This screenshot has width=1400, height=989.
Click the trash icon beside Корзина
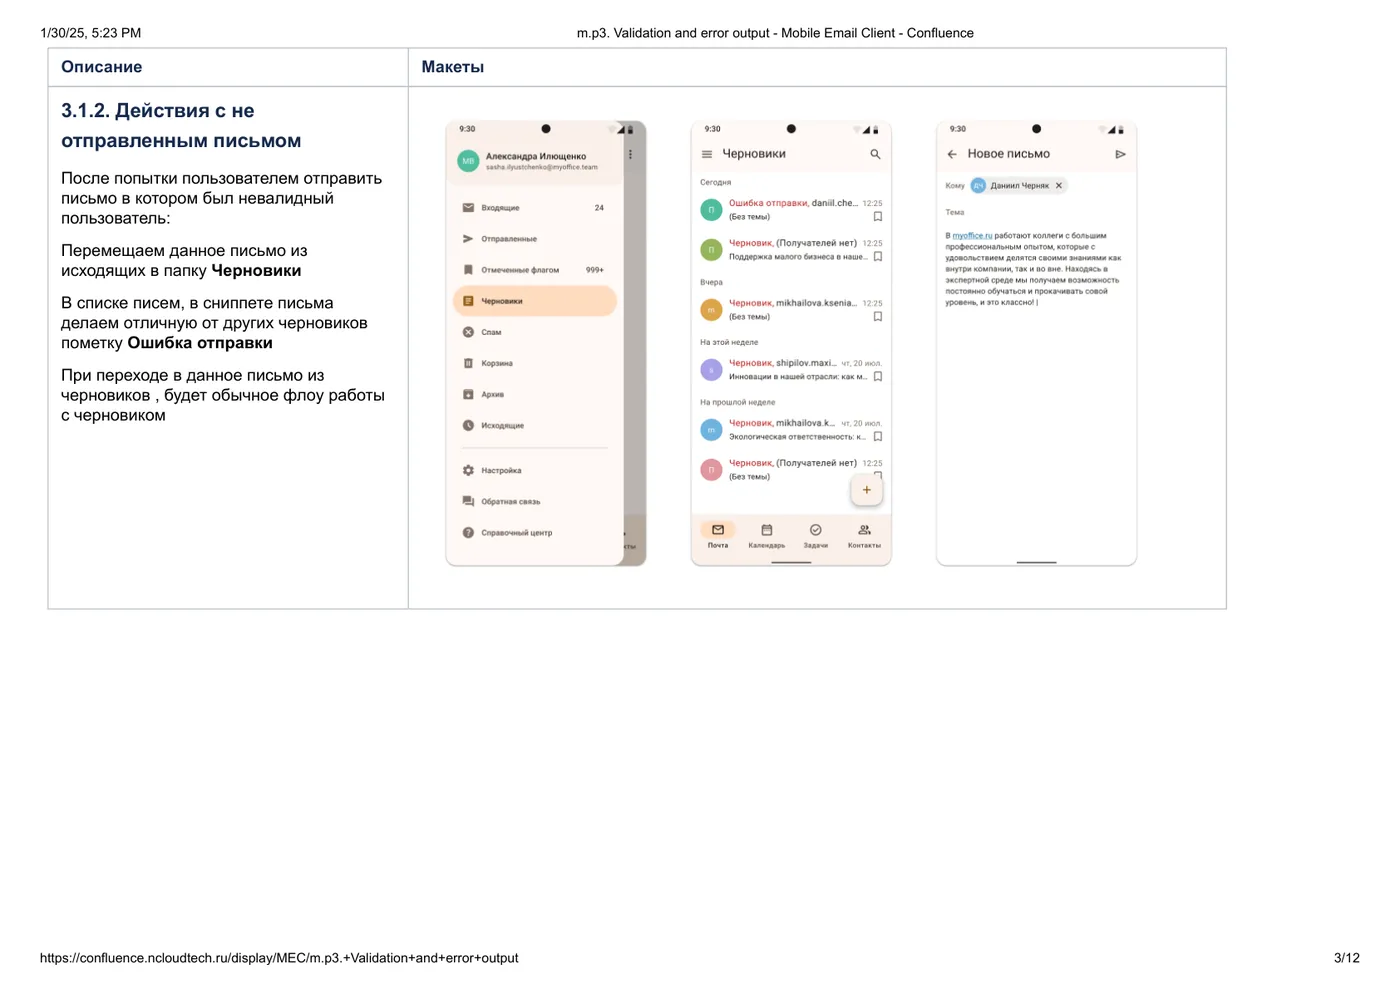[468, 363]
